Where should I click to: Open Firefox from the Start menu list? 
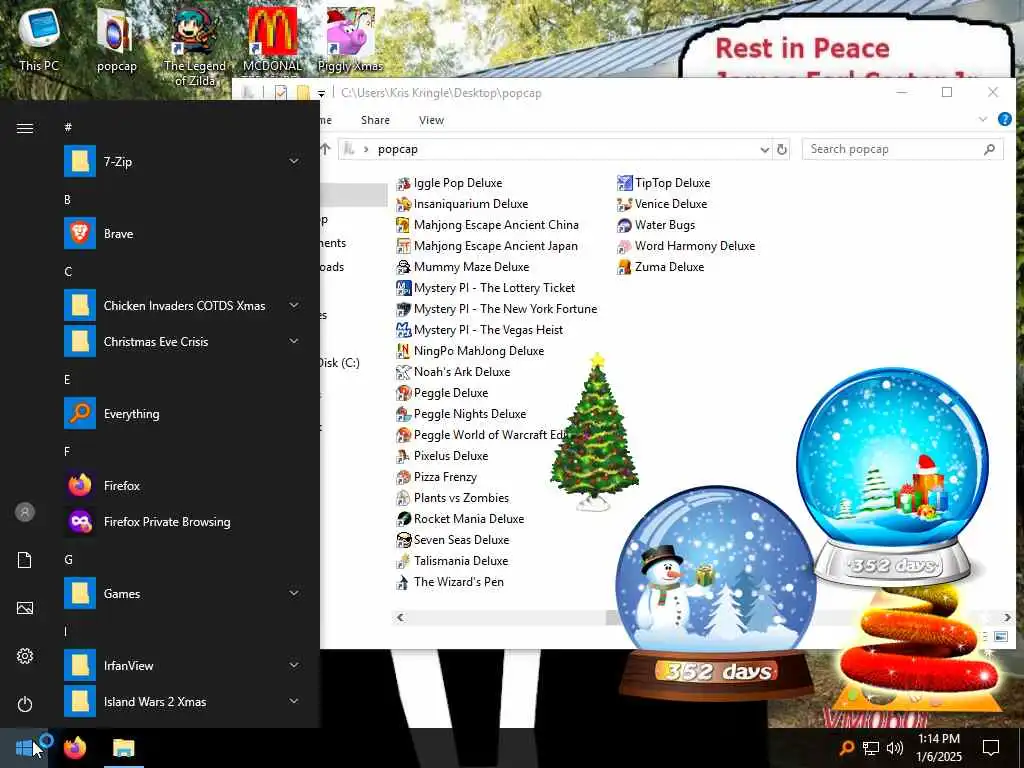(x=182, y=485)
